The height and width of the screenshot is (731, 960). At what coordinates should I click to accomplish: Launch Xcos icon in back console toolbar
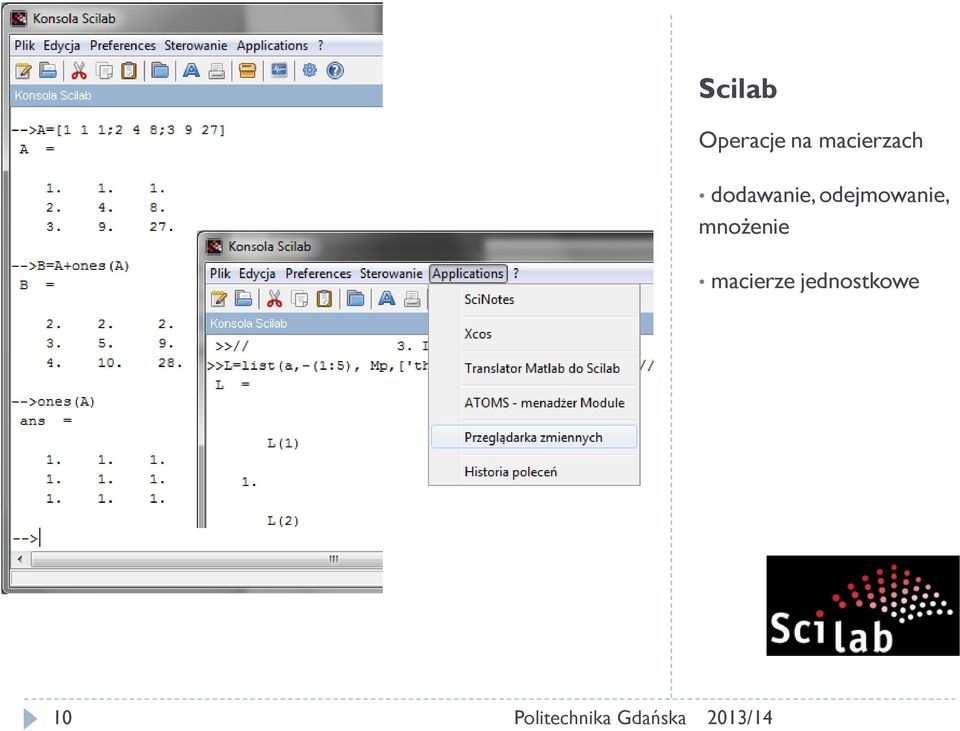click(x=279, y=71)
